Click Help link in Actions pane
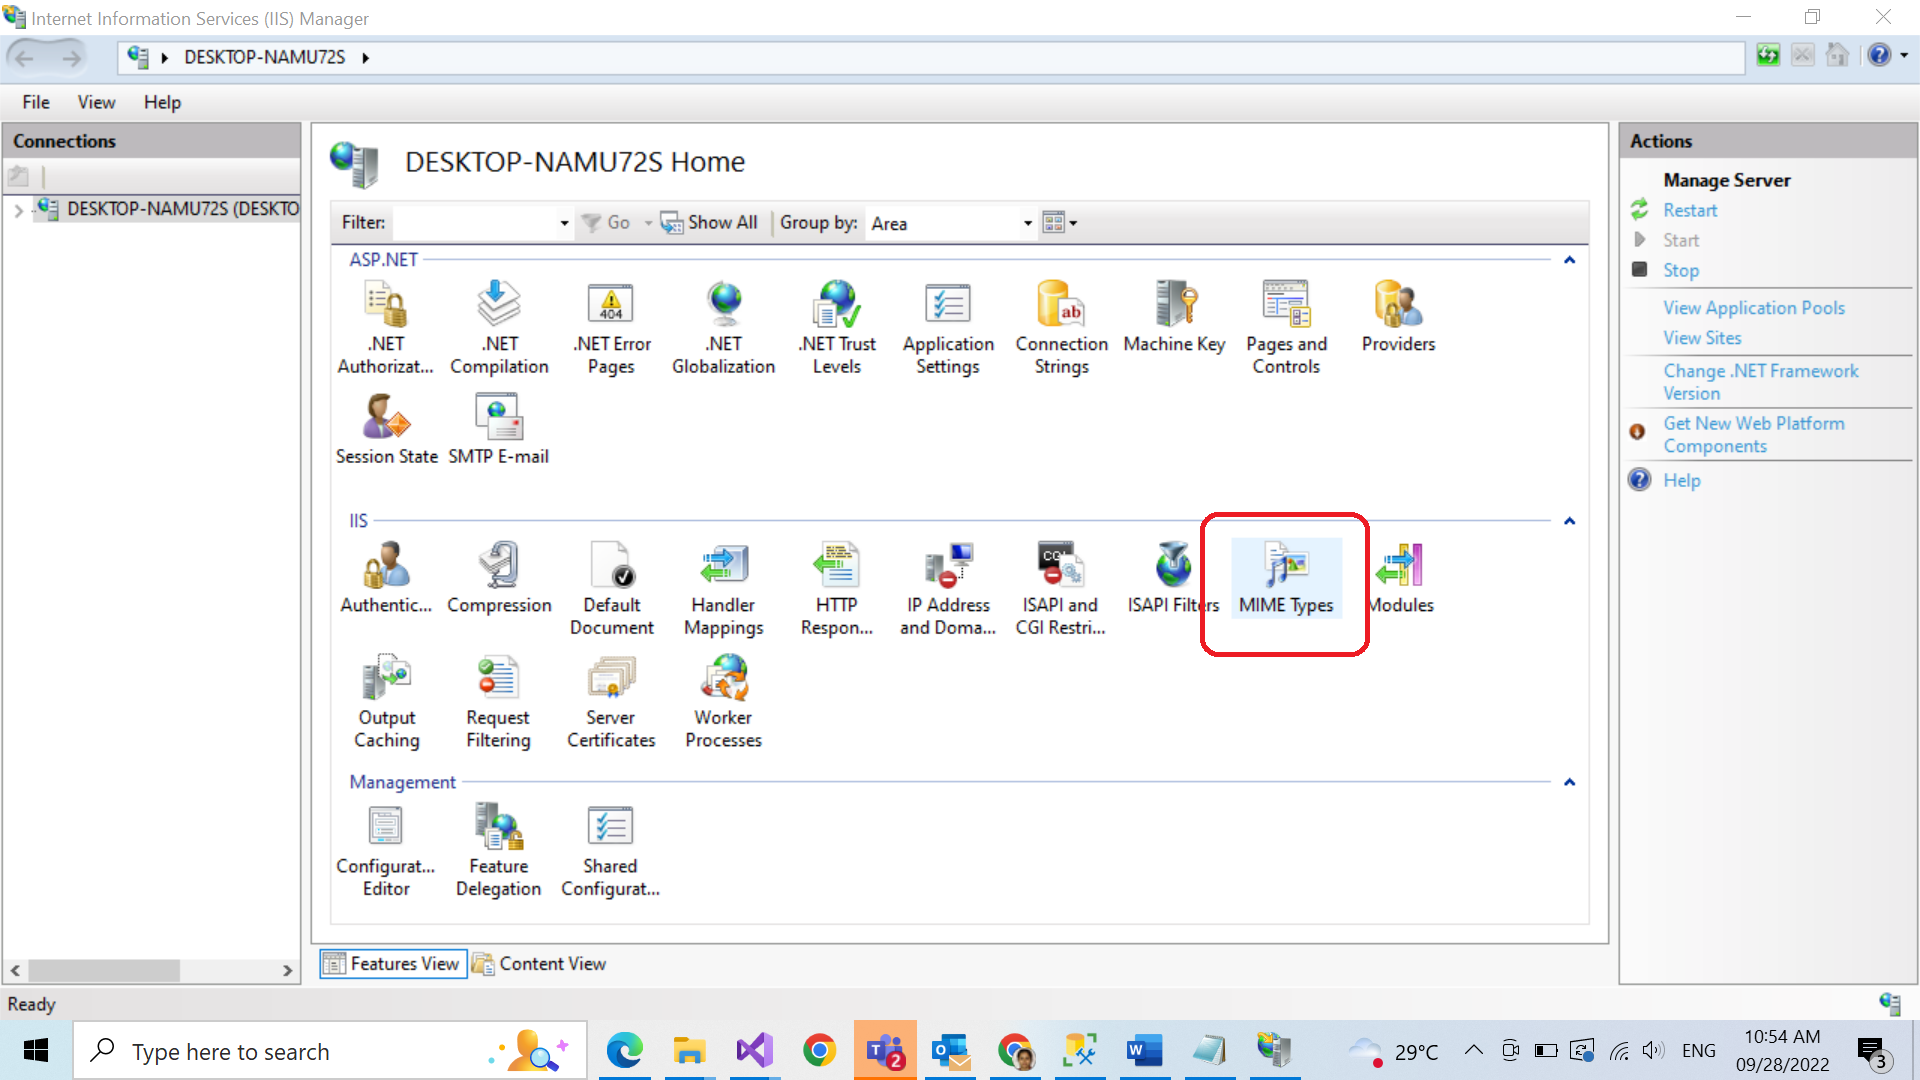Screen dimensions: 1920x1080 tap(1682, 480)
